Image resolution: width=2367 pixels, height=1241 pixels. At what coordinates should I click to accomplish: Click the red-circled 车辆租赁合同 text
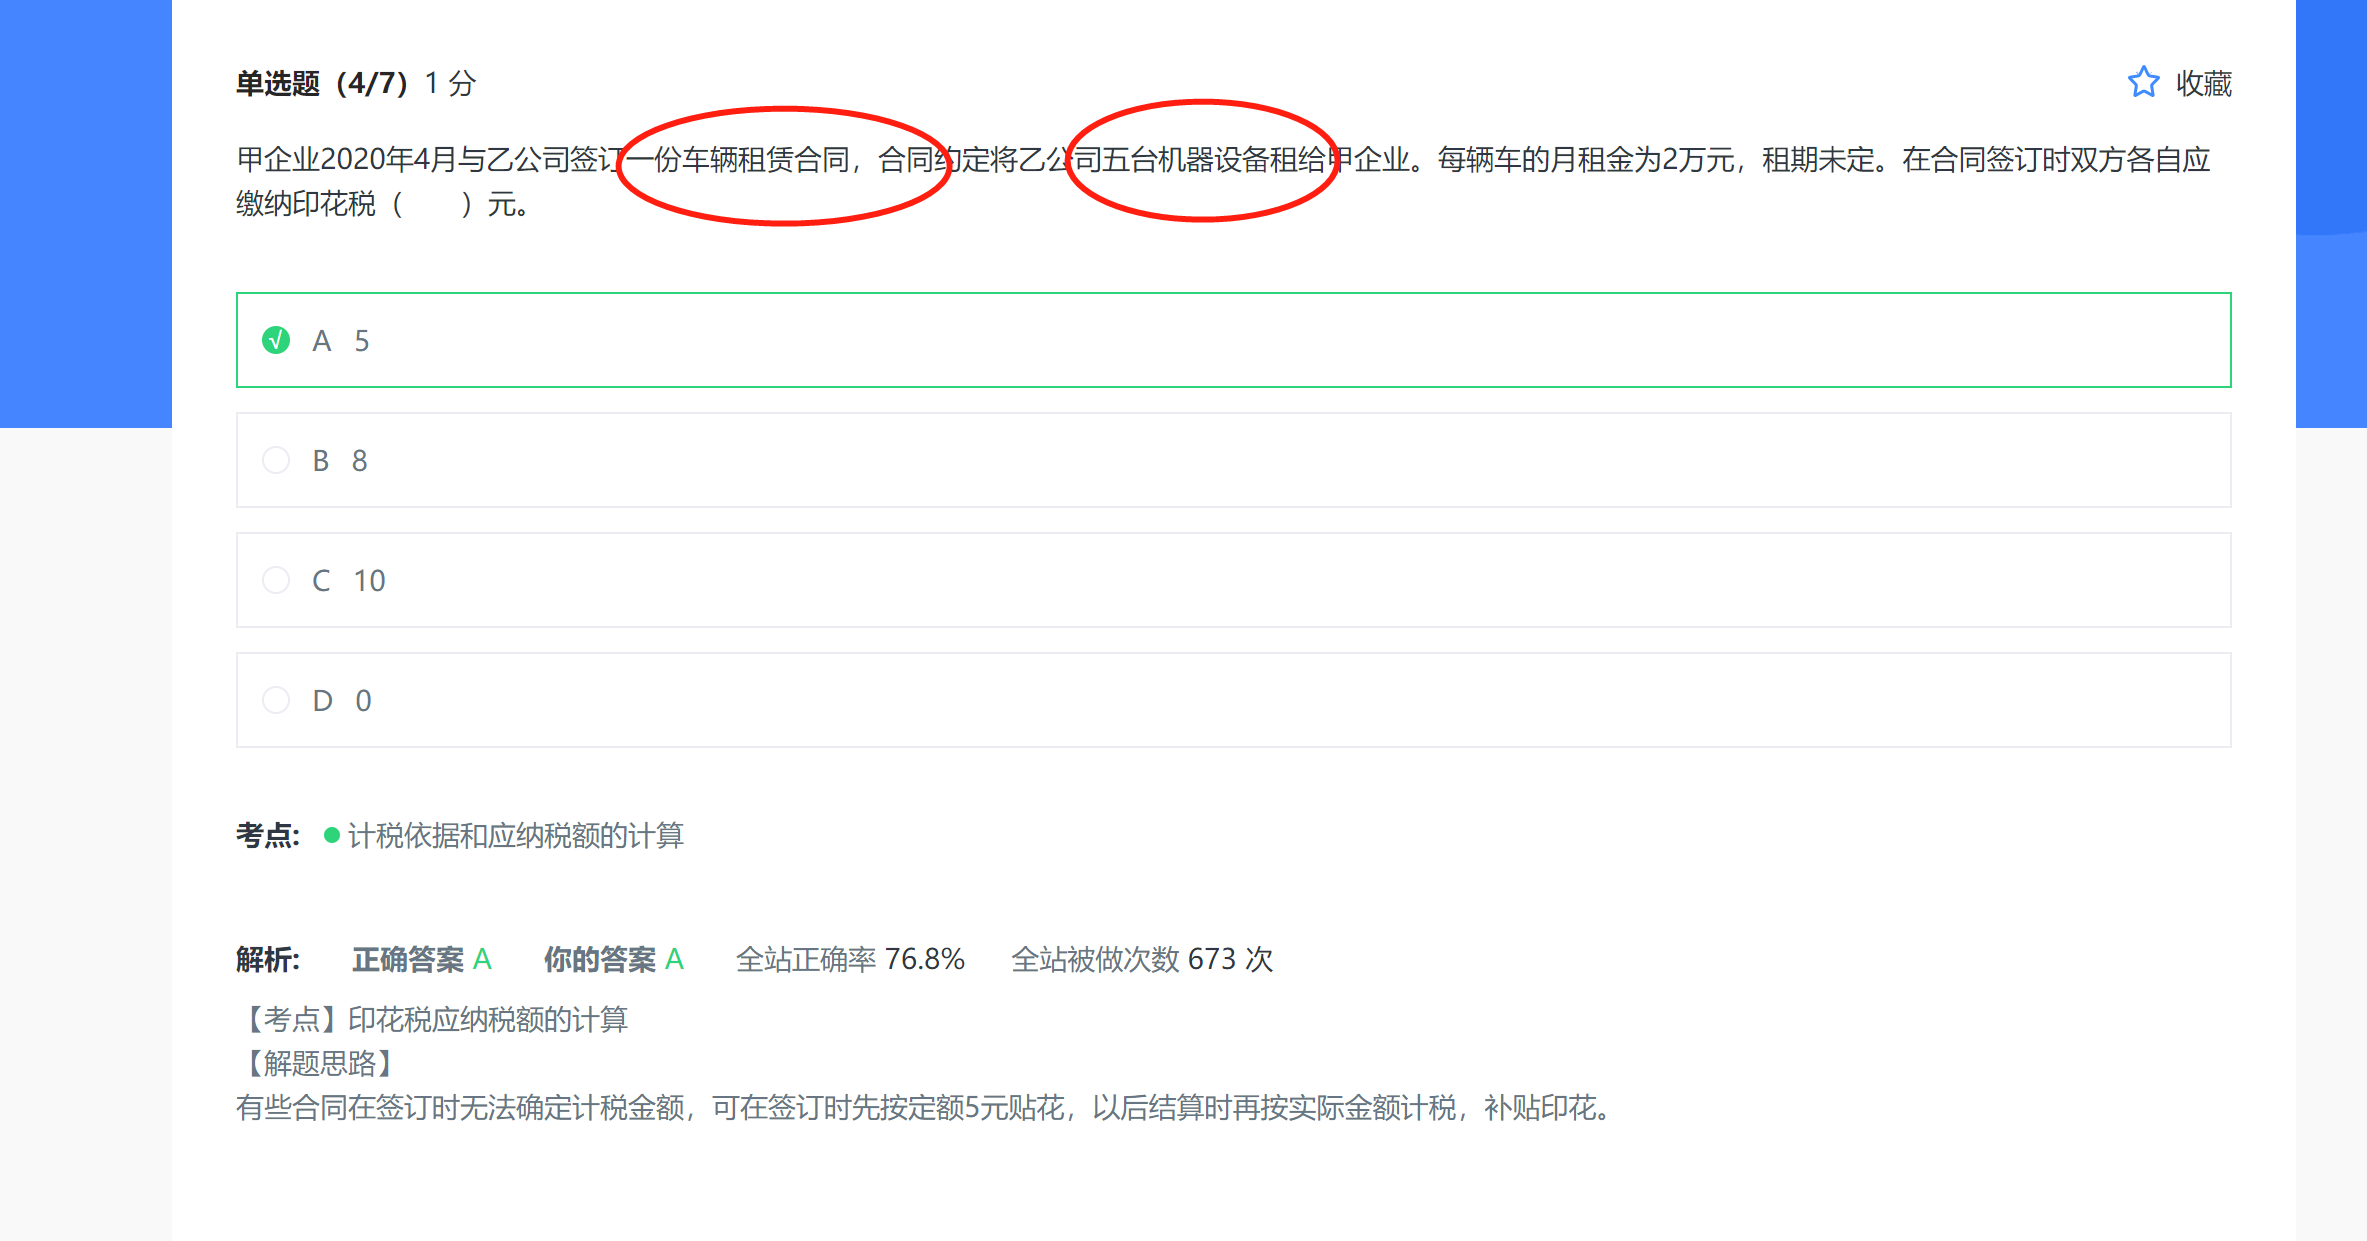point(765,160)
